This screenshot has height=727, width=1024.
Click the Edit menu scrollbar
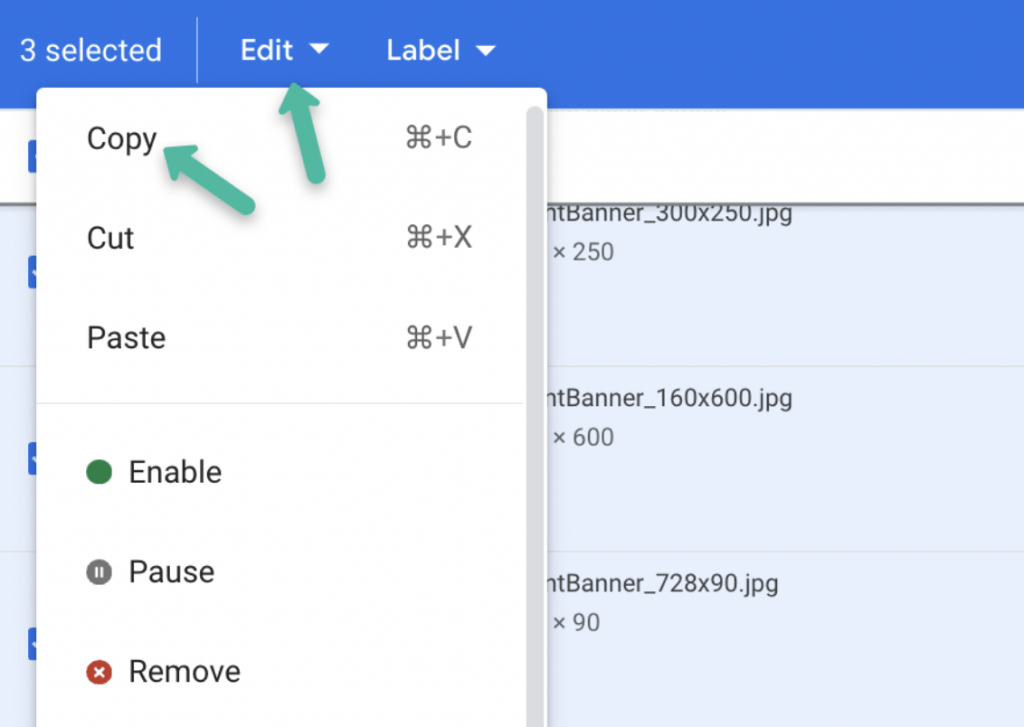[x=535, y=300]
